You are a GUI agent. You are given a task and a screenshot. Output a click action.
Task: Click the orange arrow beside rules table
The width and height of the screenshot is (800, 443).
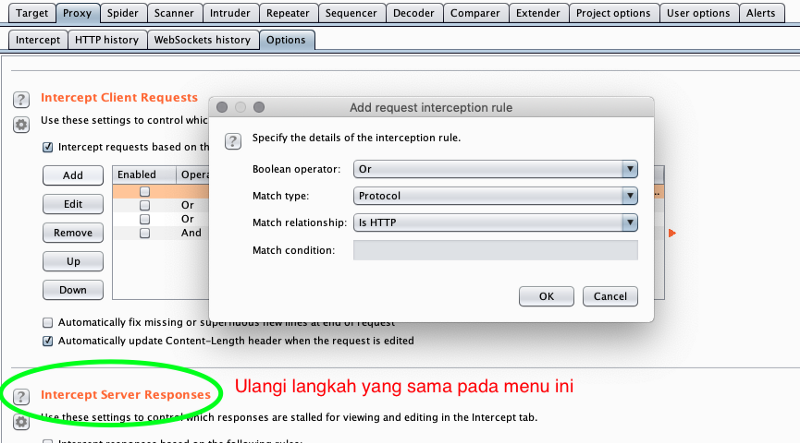(672, 233)
